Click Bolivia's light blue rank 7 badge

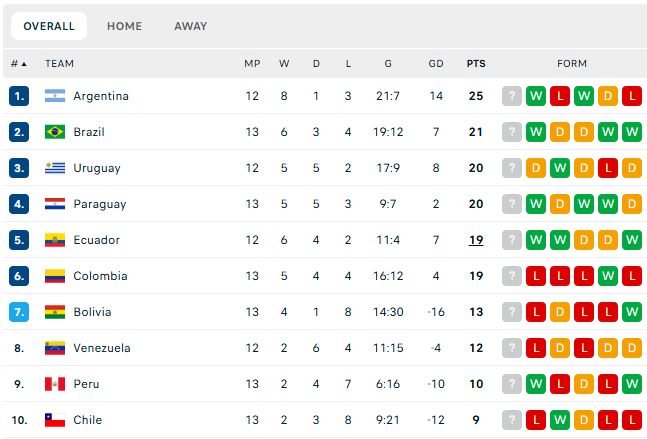pos(19,312)
